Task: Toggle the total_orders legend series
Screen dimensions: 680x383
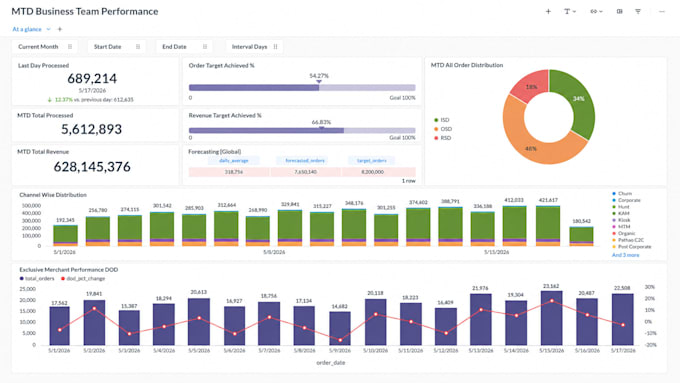Action: 37,278
